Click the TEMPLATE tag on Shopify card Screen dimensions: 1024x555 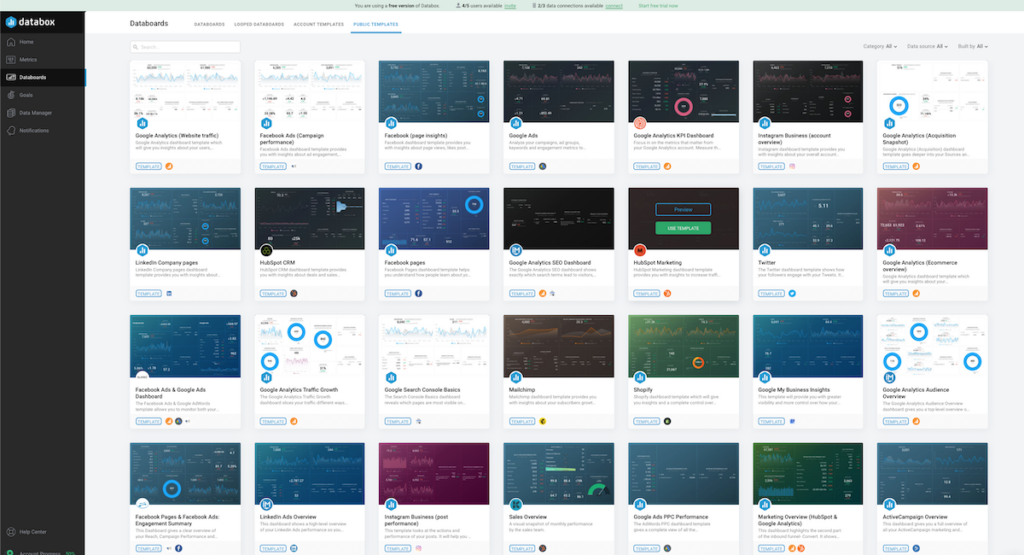point(647,421)
